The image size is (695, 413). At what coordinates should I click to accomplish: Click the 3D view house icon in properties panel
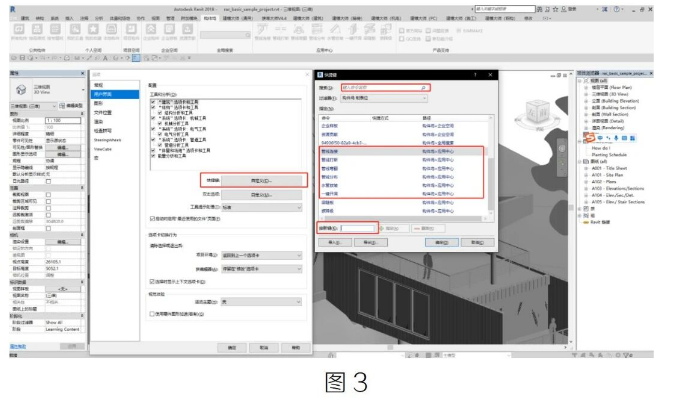(21, 90)
